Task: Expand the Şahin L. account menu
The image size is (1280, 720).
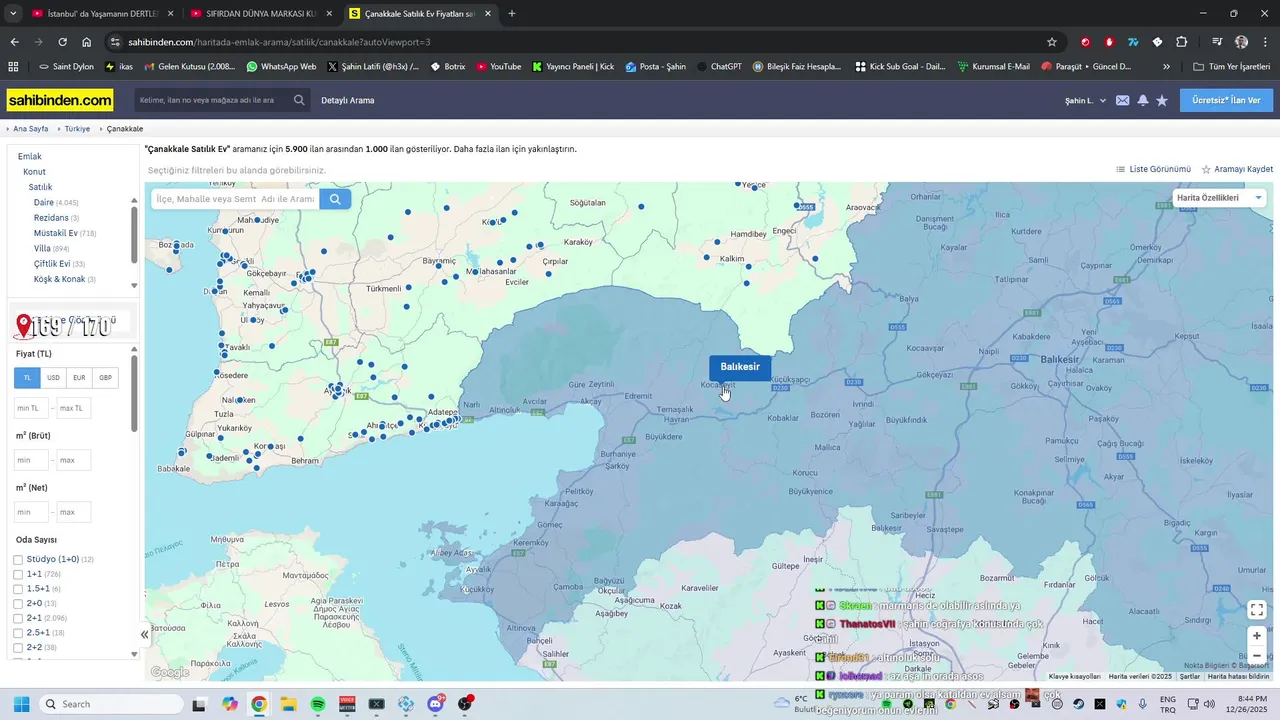Action: click(x=1085, y=100)
